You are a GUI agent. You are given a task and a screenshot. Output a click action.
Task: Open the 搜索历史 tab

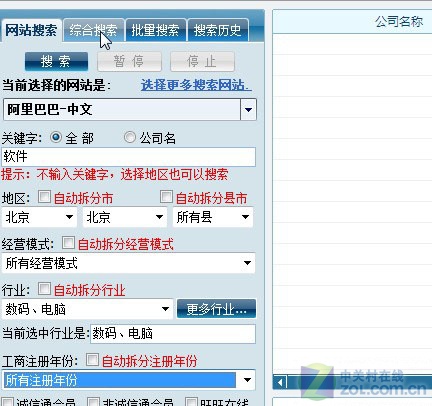tap(218, 30)
